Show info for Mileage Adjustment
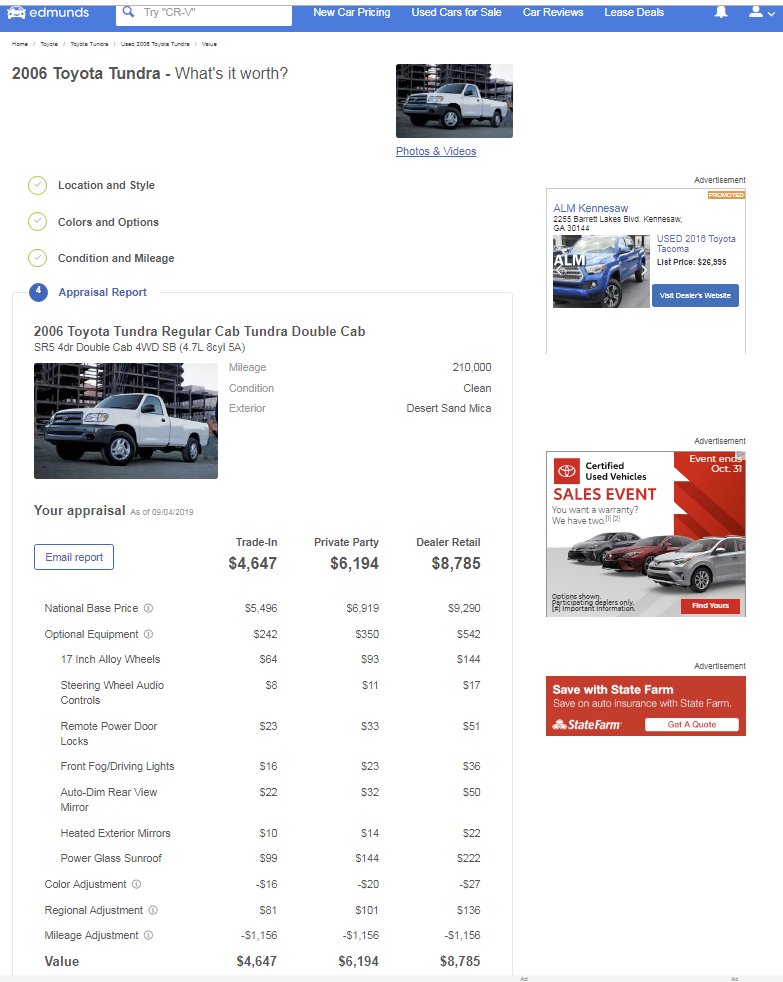The width and height of the screenshot is (783, 982). pos(148,935)
